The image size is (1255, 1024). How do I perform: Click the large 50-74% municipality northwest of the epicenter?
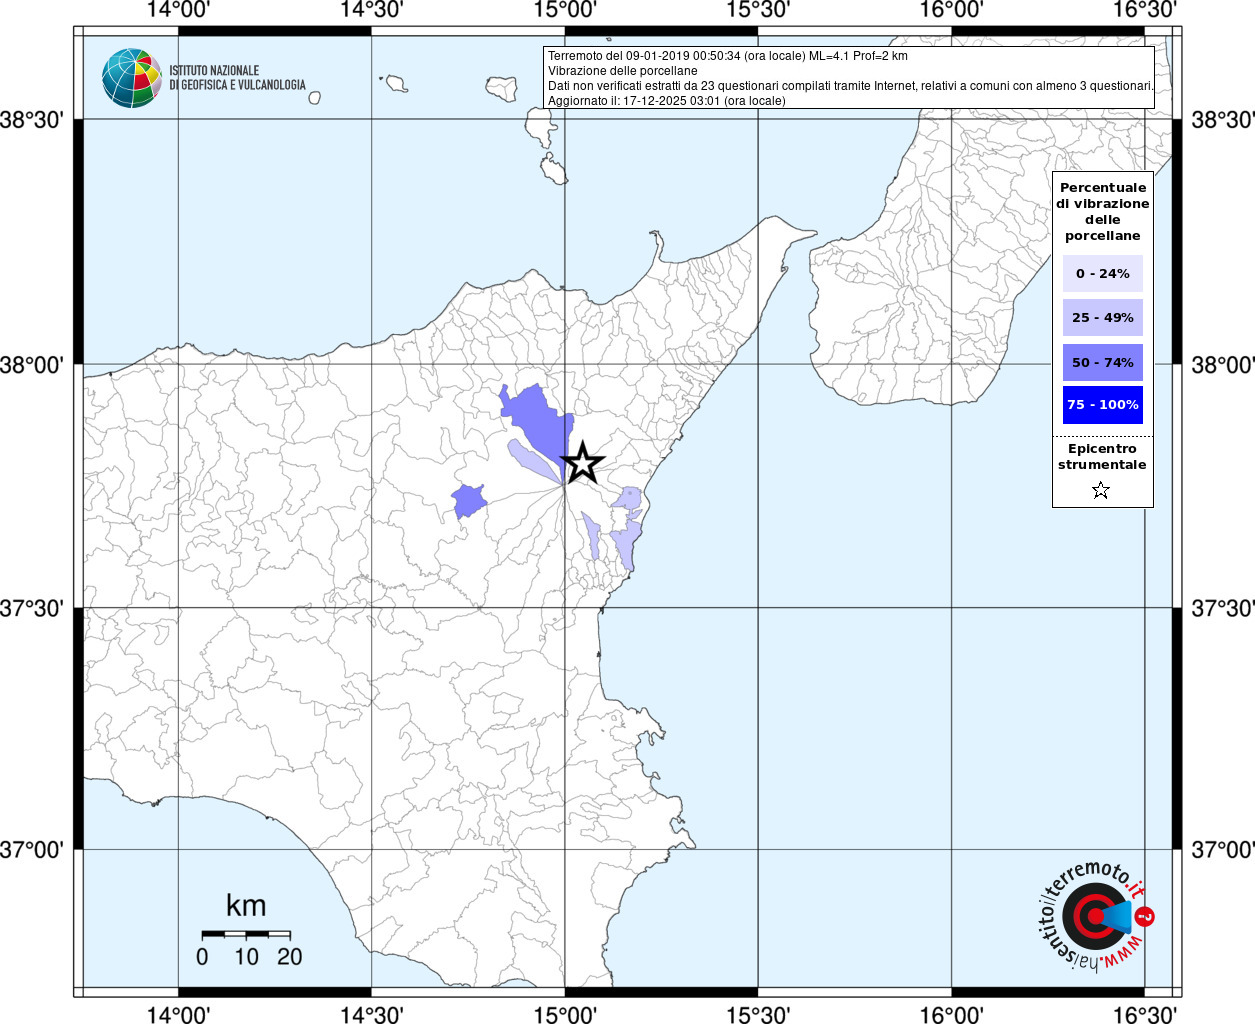tap(540, 425)
